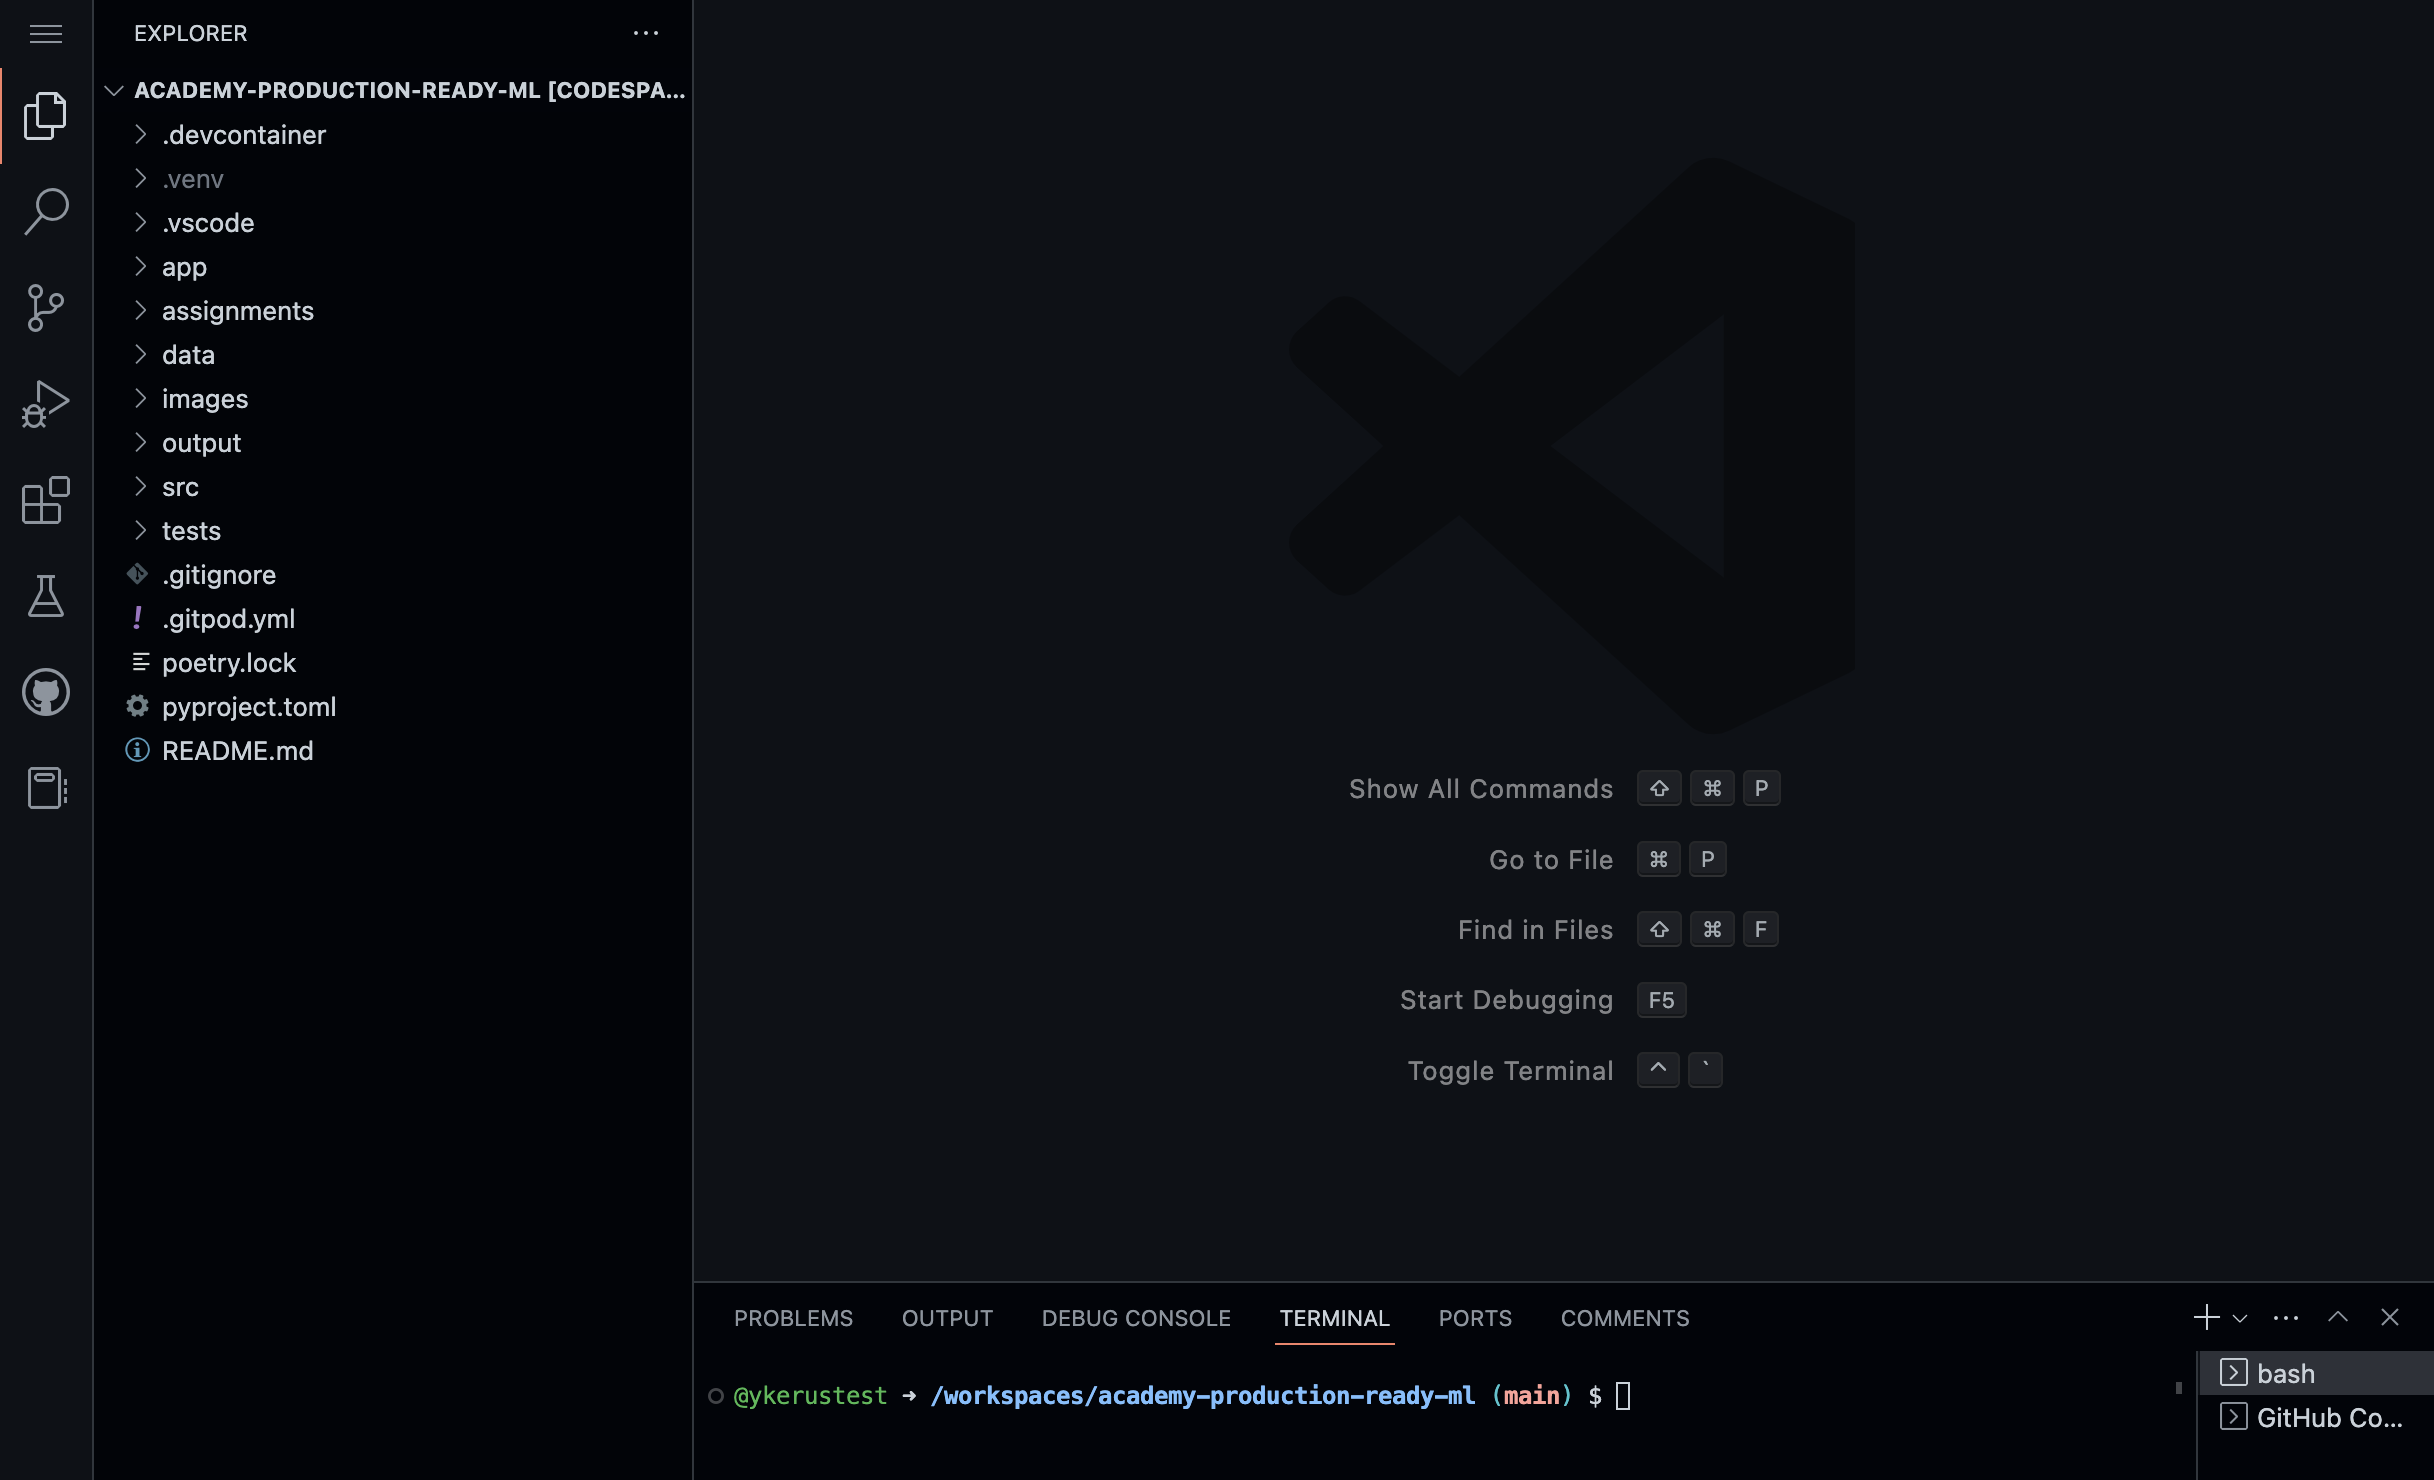Open the Explorer more actions ellipsis
Image resolution: width=2434 pixels, height=1480 pixels.
[x=646, y=33]
